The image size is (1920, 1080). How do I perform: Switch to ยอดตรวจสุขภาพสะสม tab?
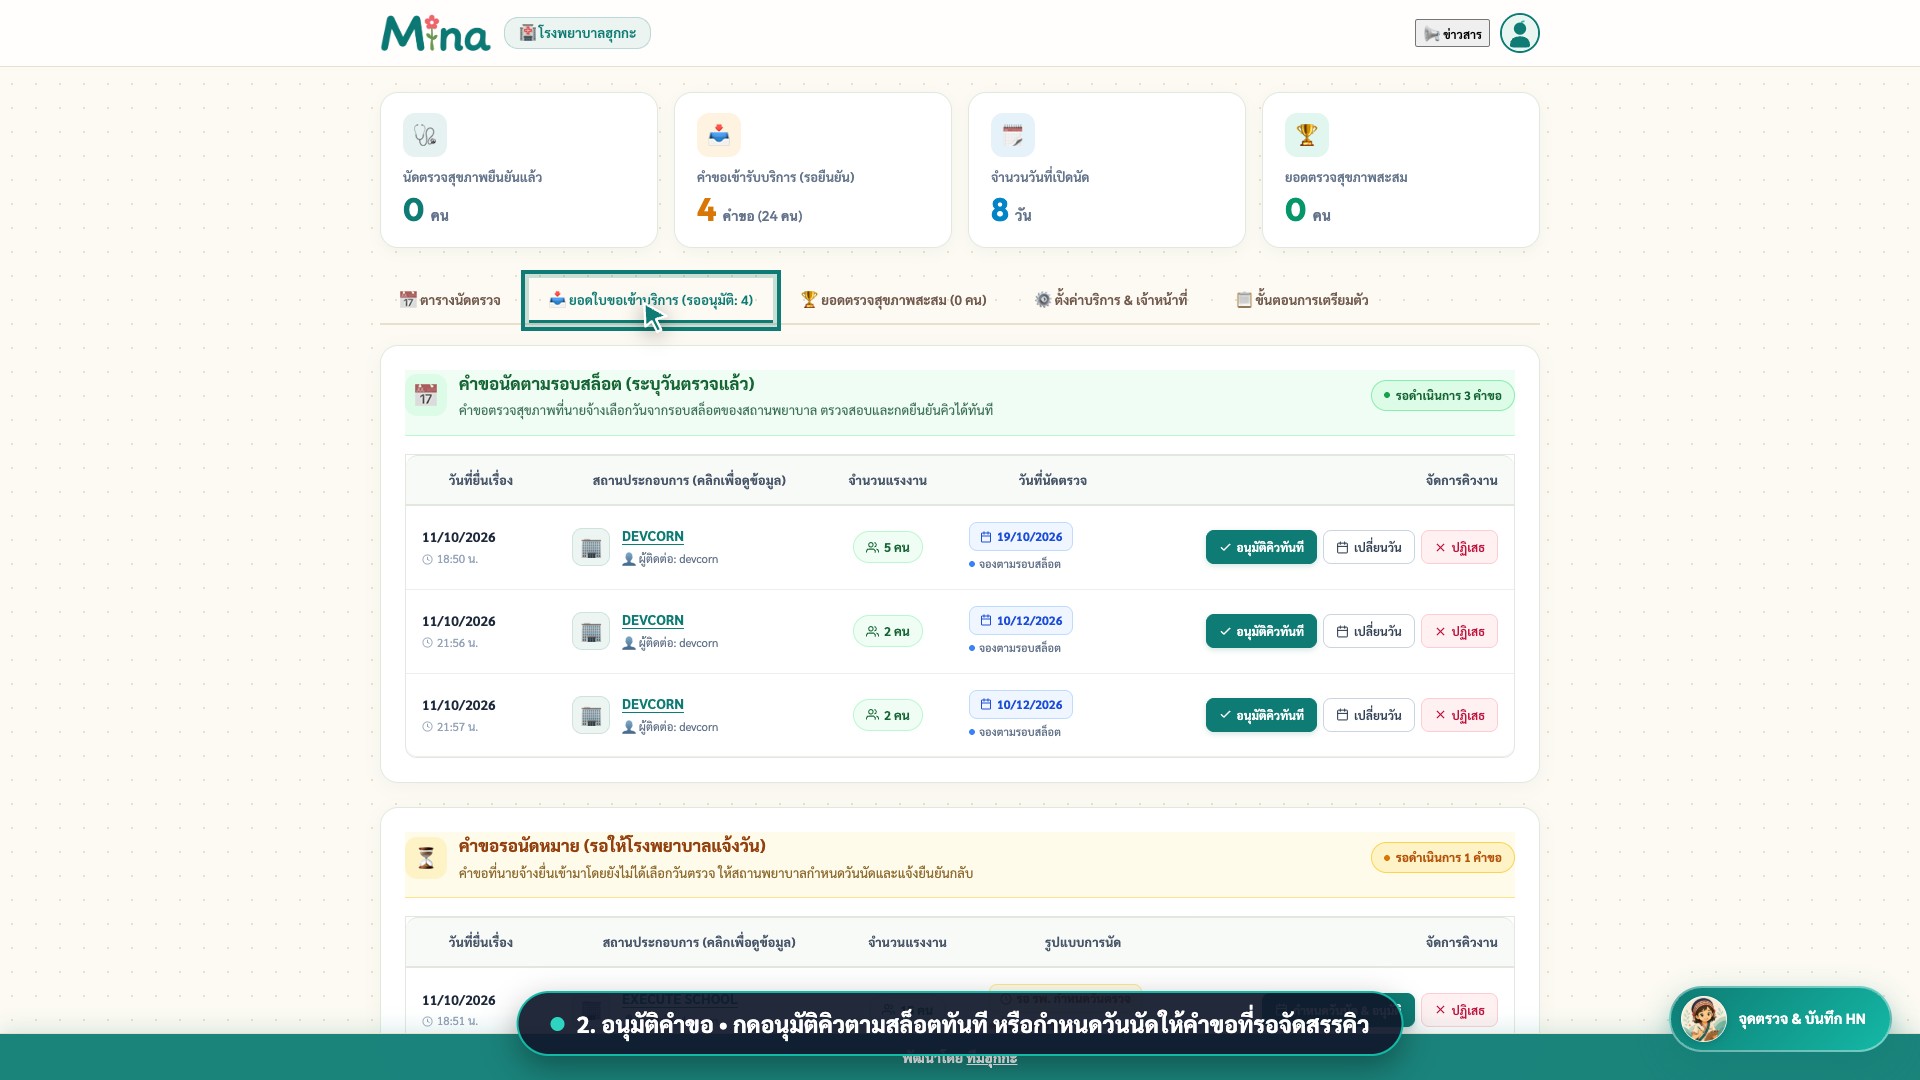tap(893, 300)
